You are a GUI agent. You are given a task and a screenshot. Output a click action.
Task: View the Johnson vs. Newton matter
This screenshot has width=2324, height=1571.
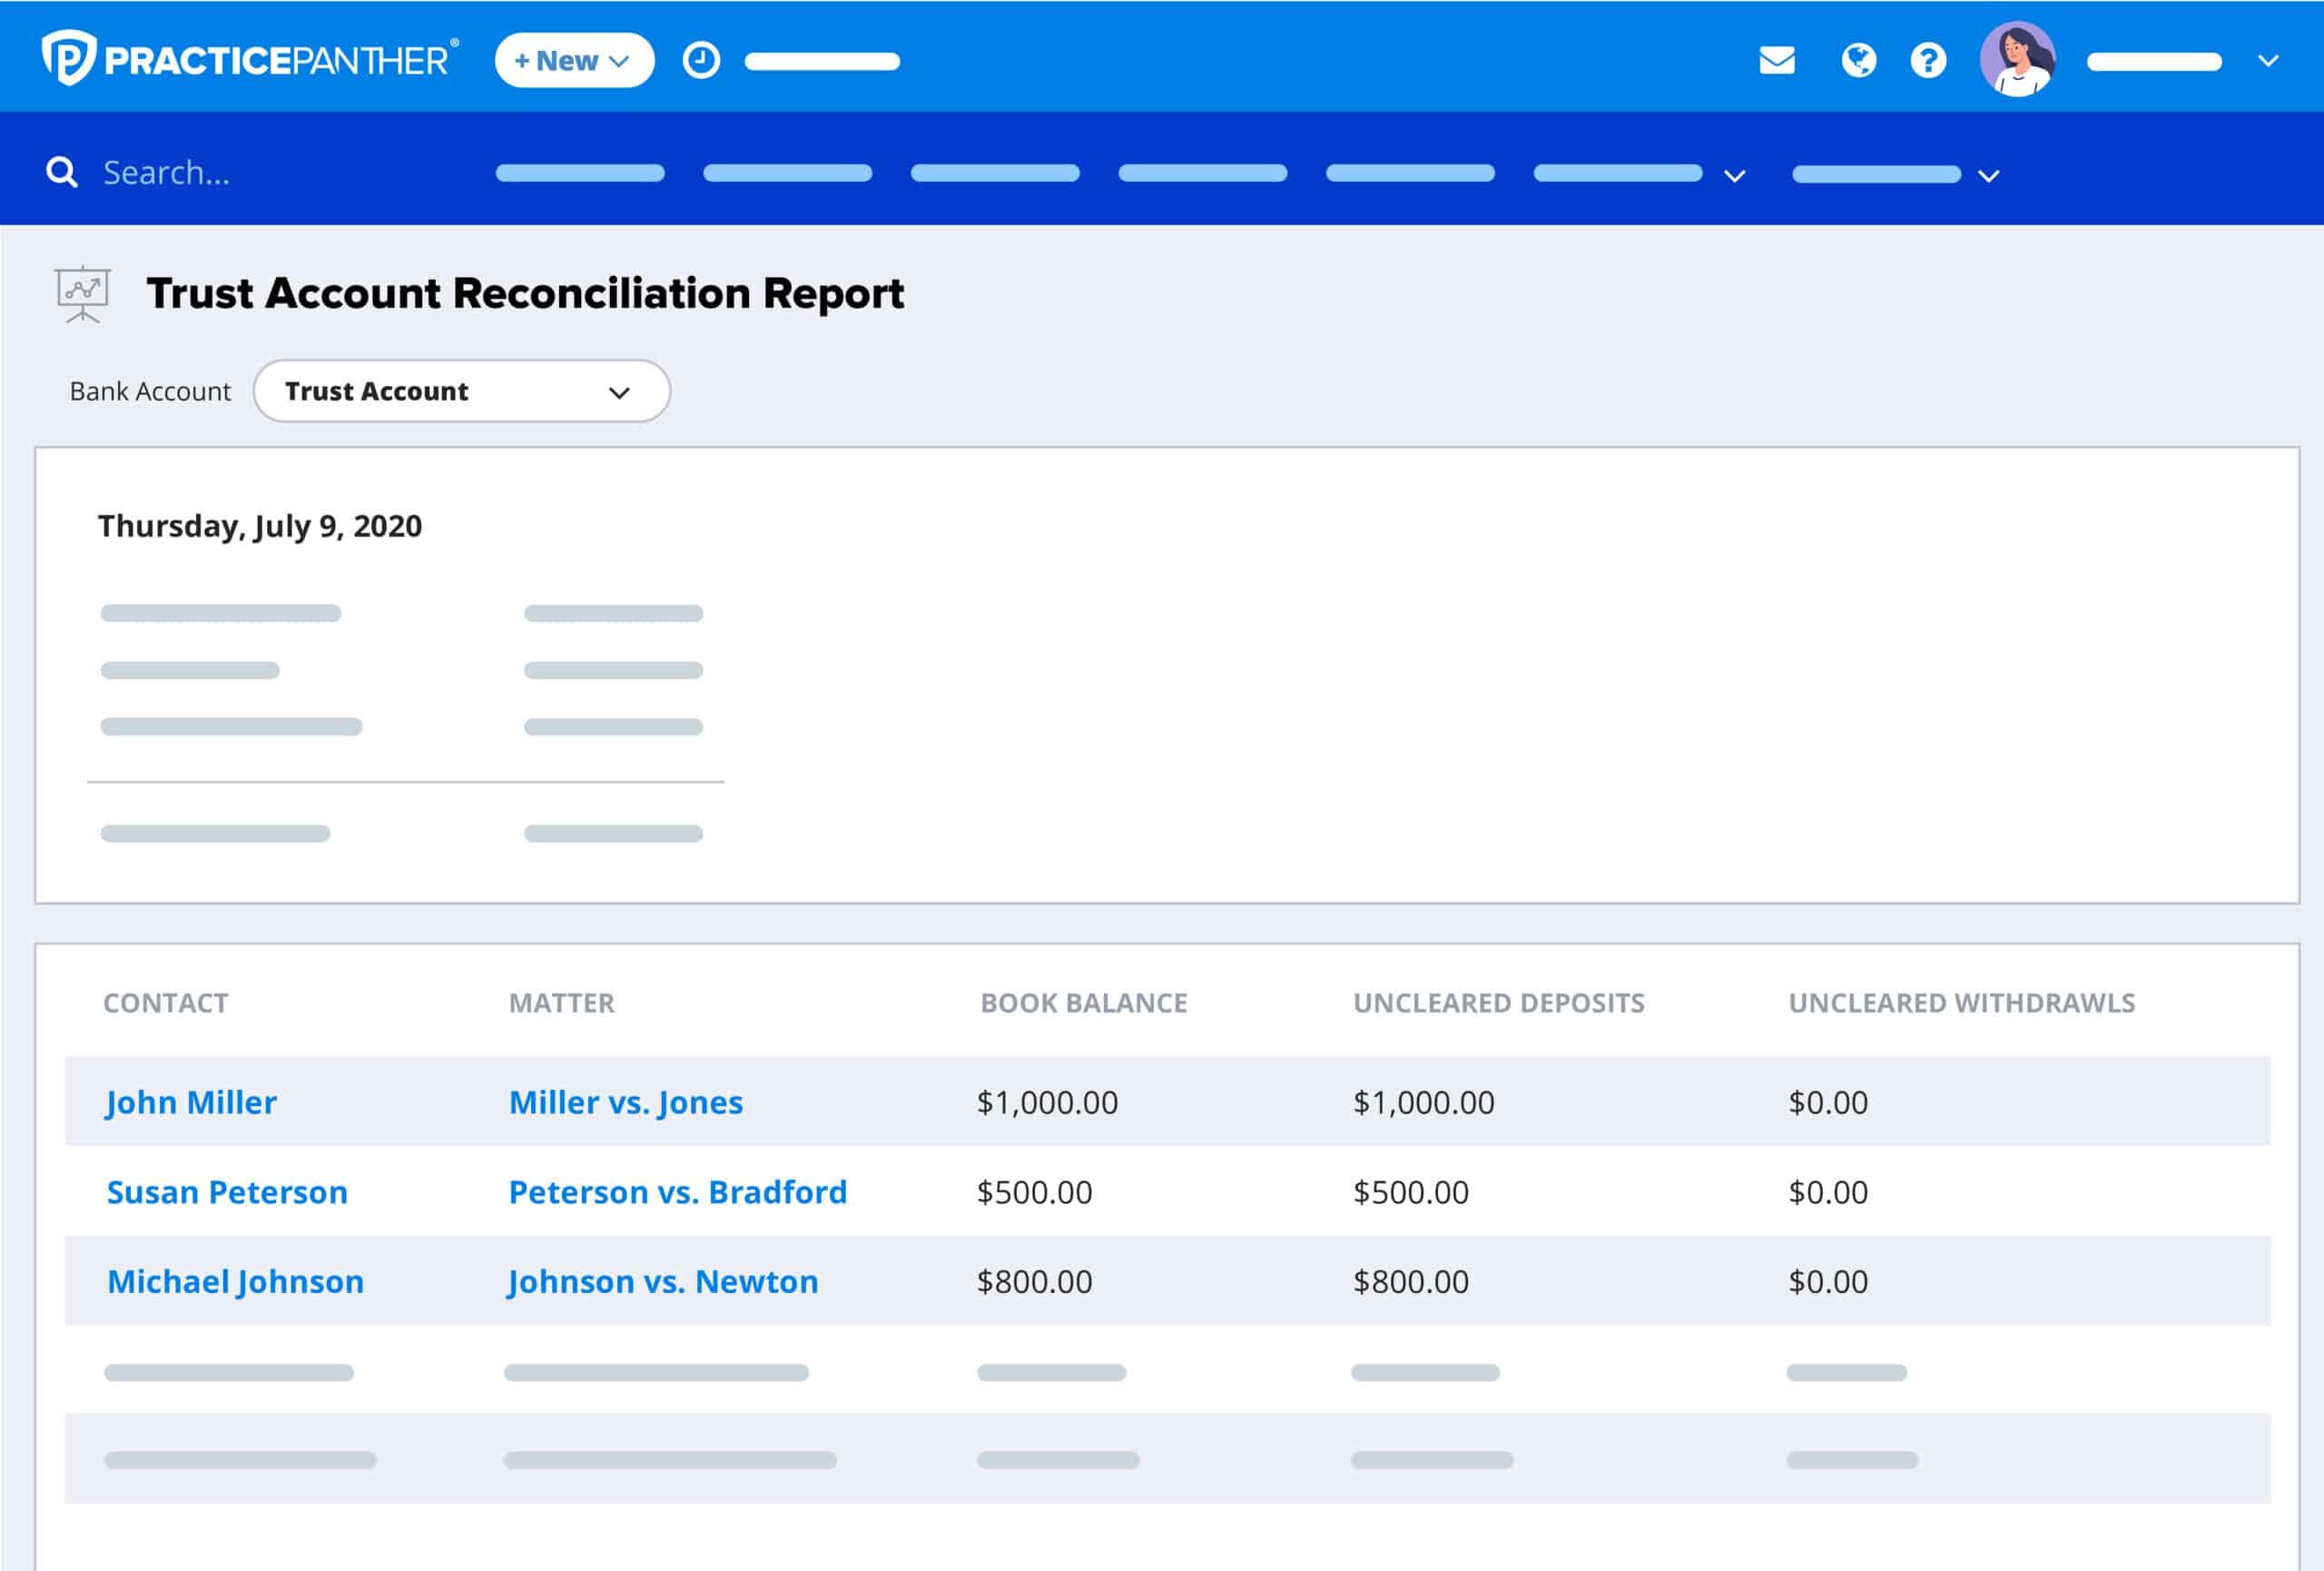click(663, 1281)
